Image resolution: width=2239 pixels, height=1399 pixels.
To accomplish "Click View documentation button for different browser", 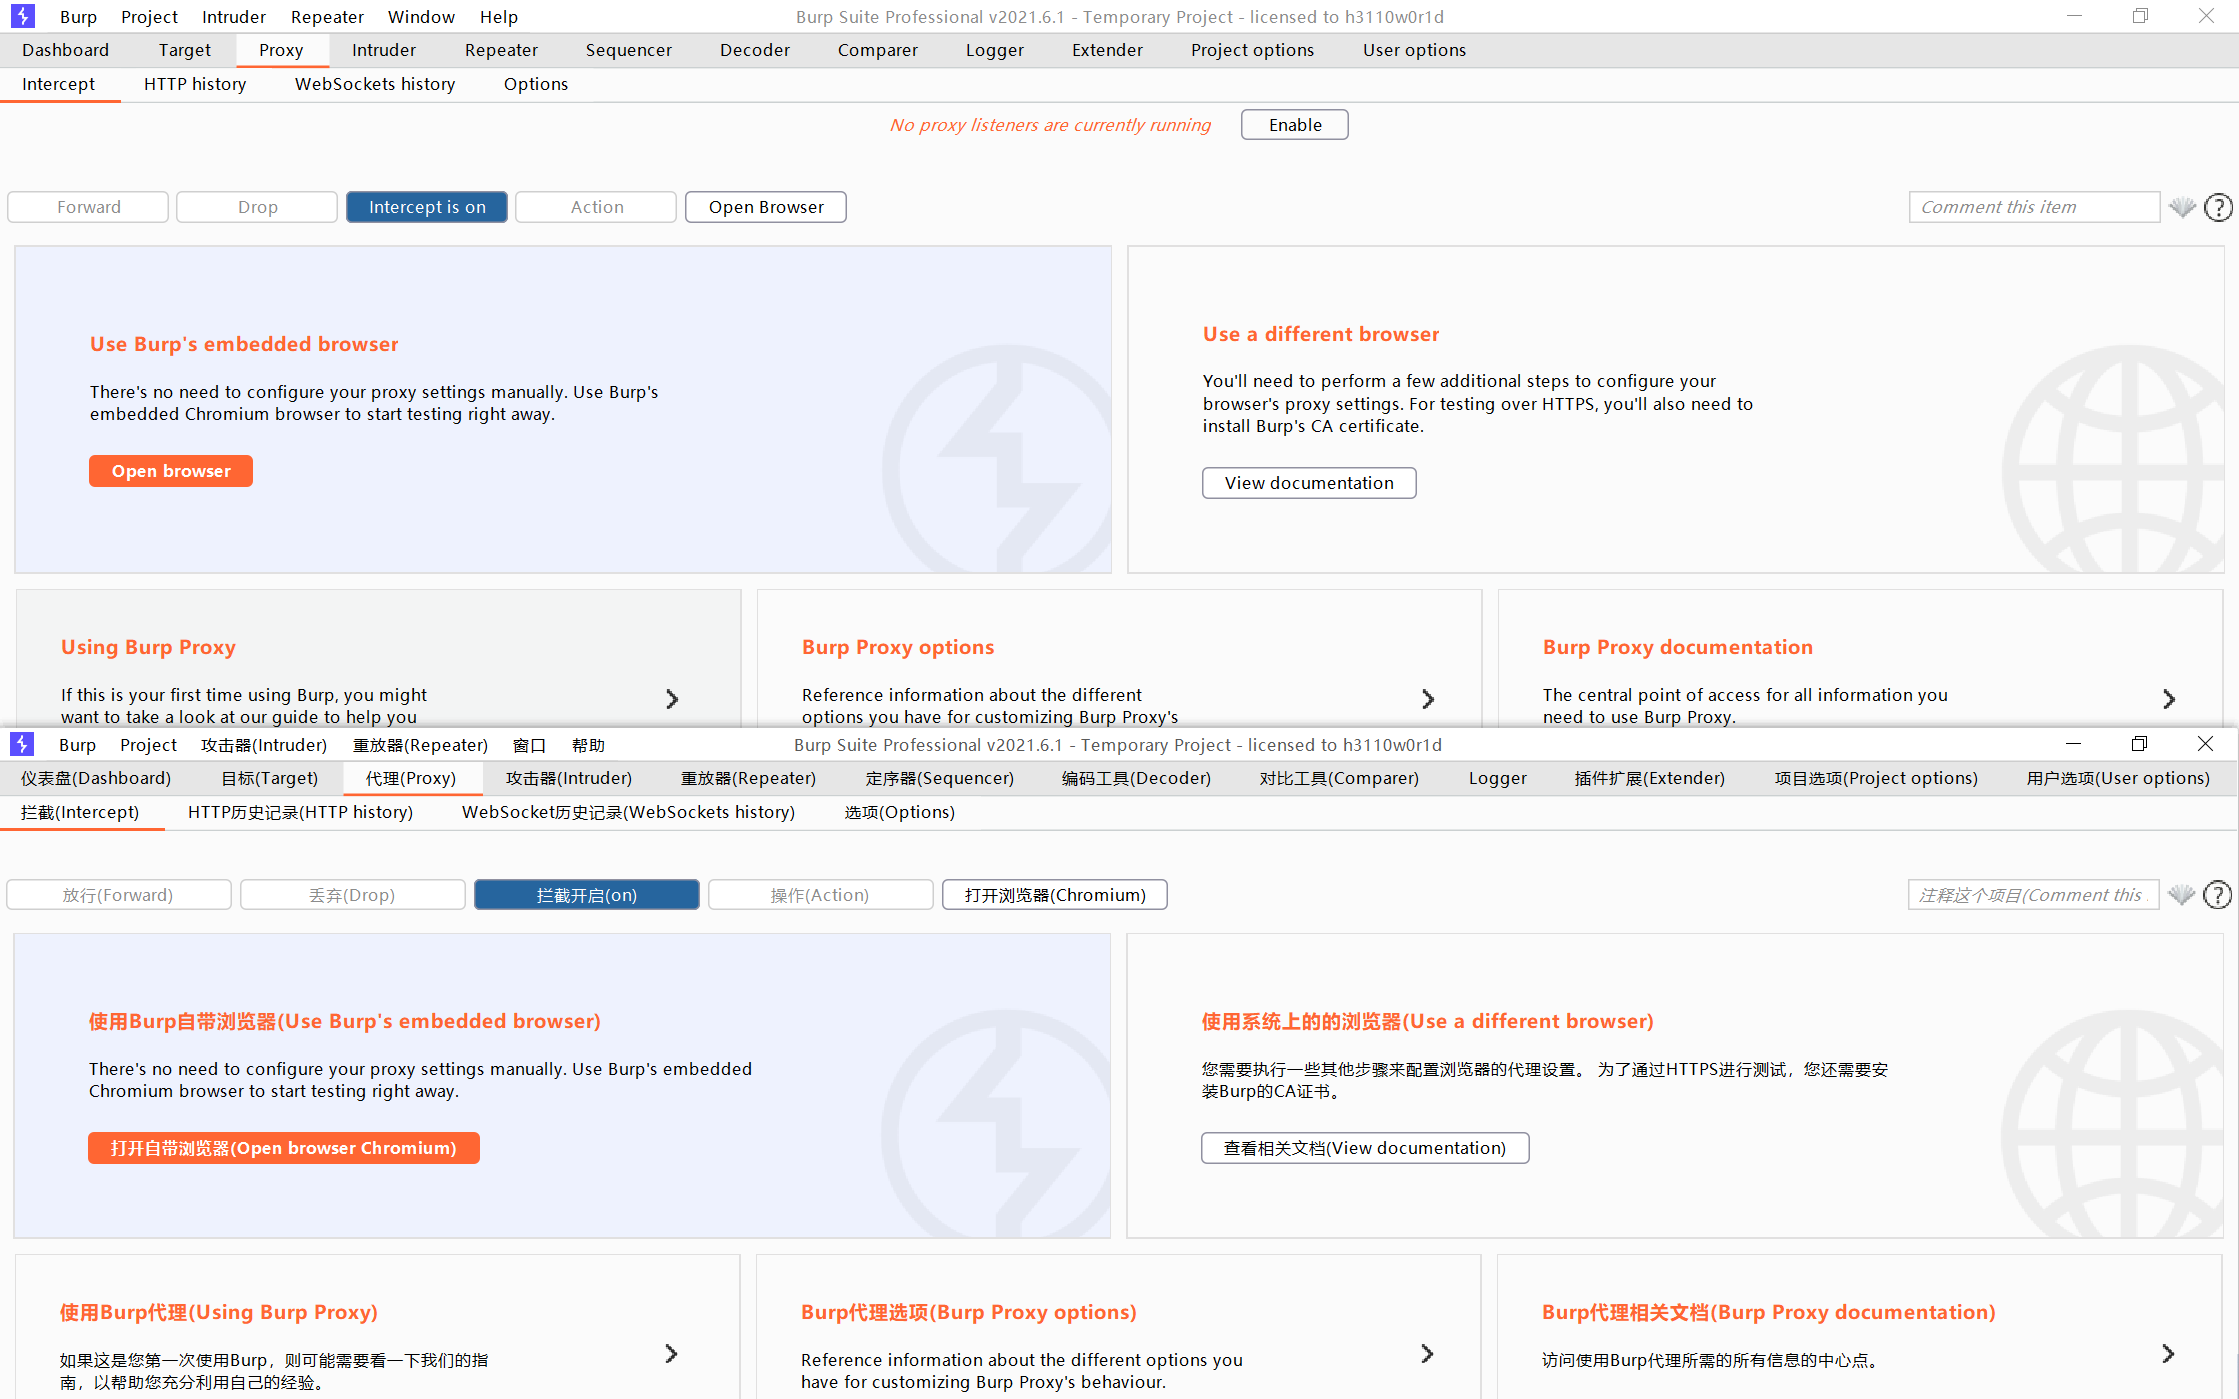I will [1307, 482].
